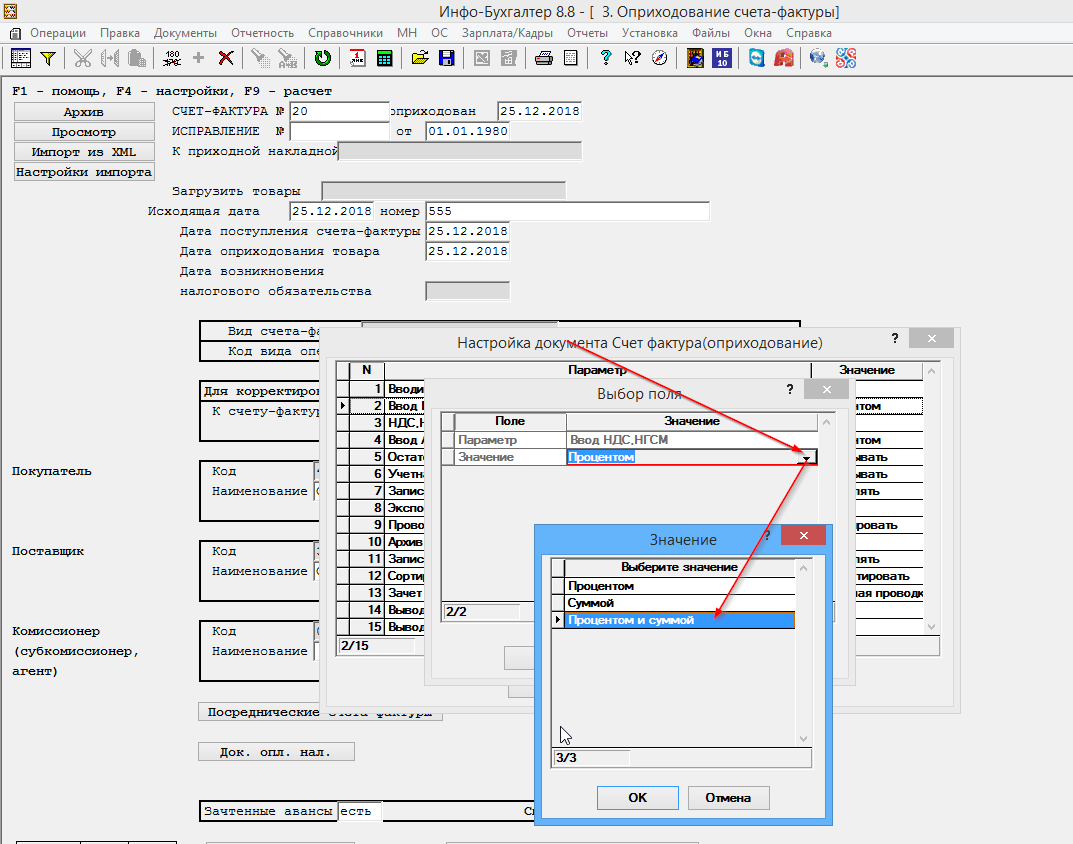Open the Справочники menu
Image resolution: width=1073 pixels, height=844 pixels.
345,33
